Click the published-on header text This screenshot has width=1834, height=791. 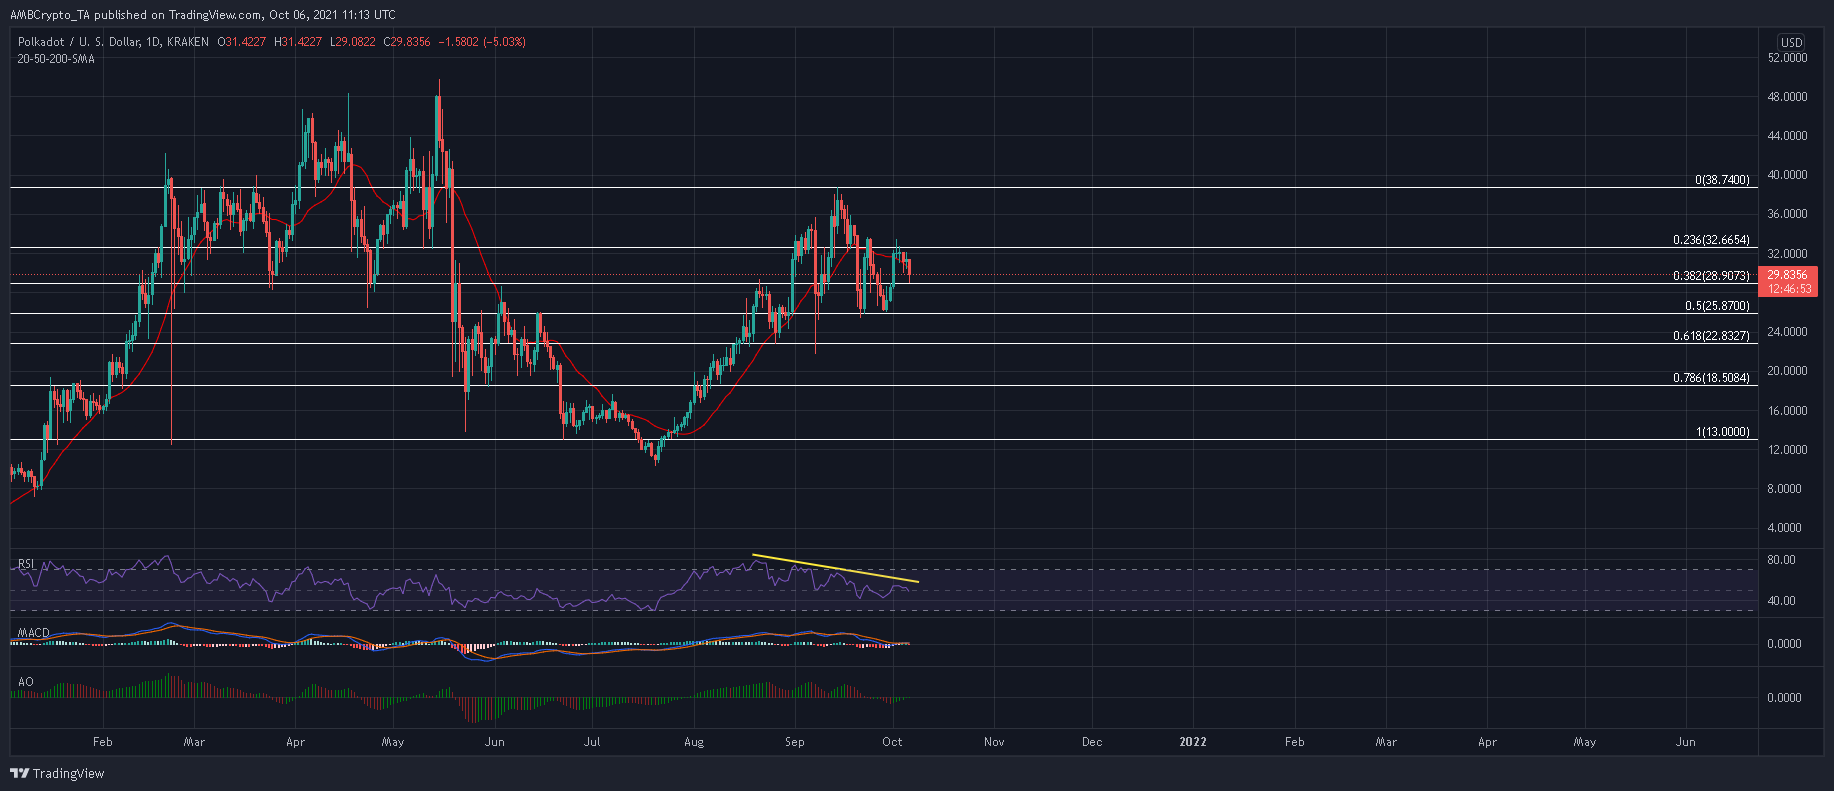point(203,14)
